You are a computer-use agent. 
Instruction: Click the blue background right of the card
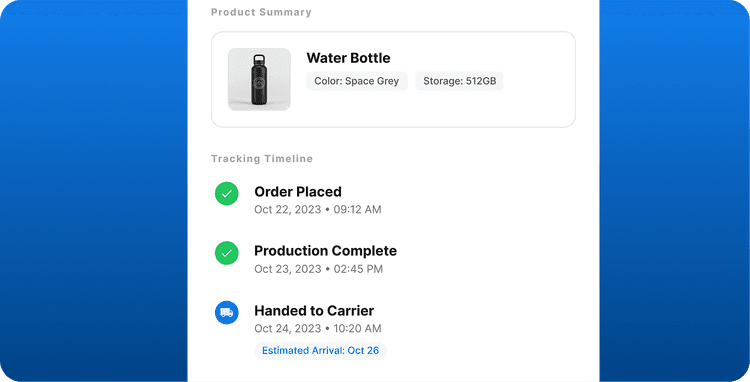(x=674, y=191)
